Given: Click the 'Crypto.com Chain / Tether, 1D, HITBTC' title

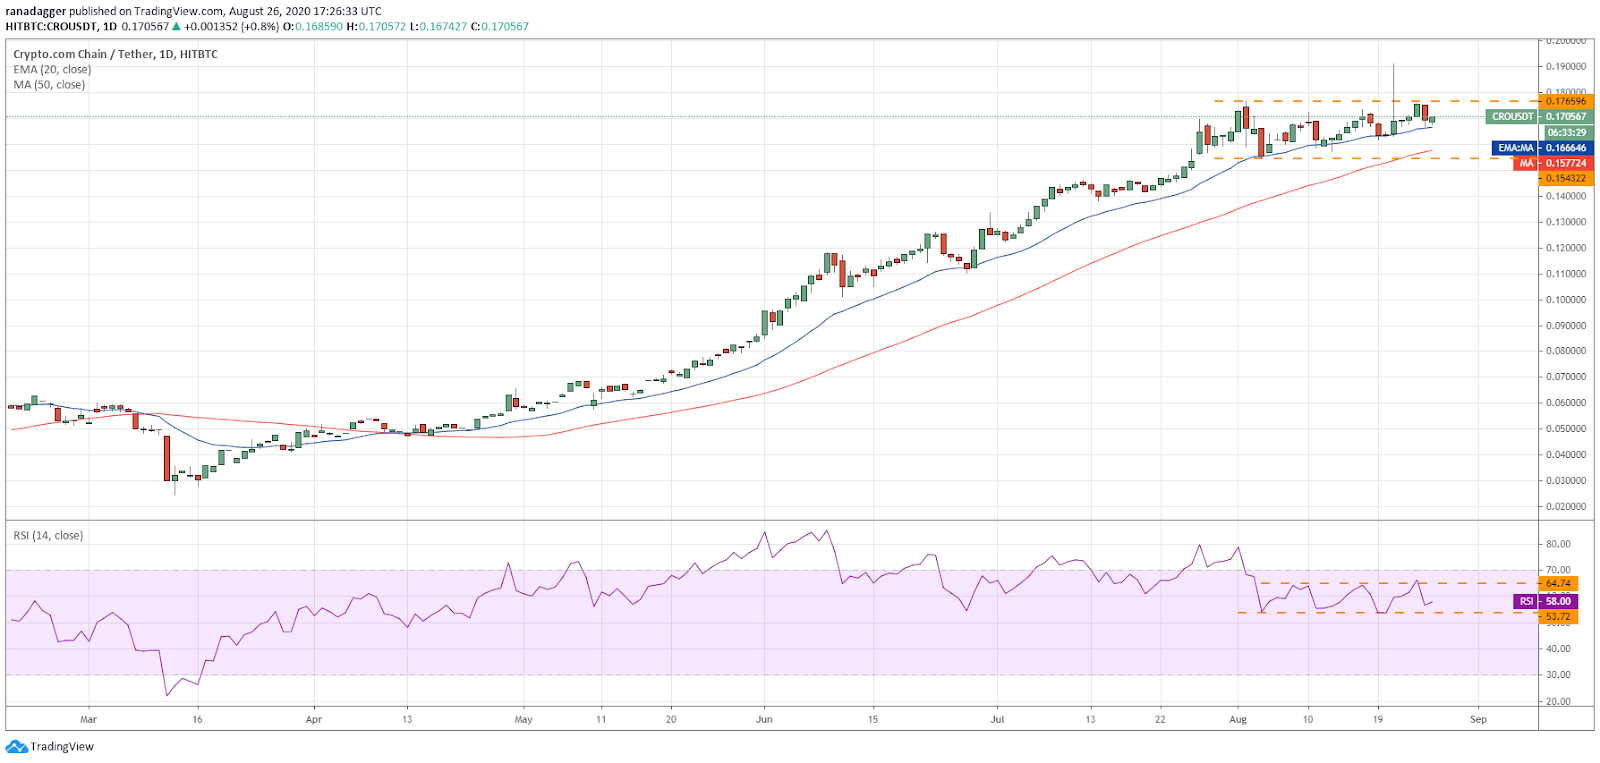Looking at the screenshot, I should [x=115, y=54].
